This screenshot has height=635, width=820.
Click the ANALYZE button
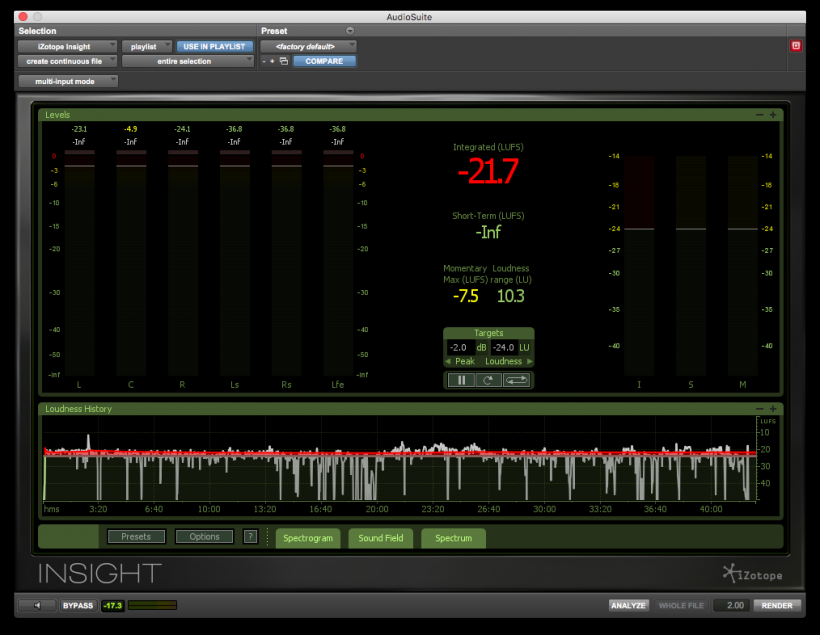pos(629,605)
